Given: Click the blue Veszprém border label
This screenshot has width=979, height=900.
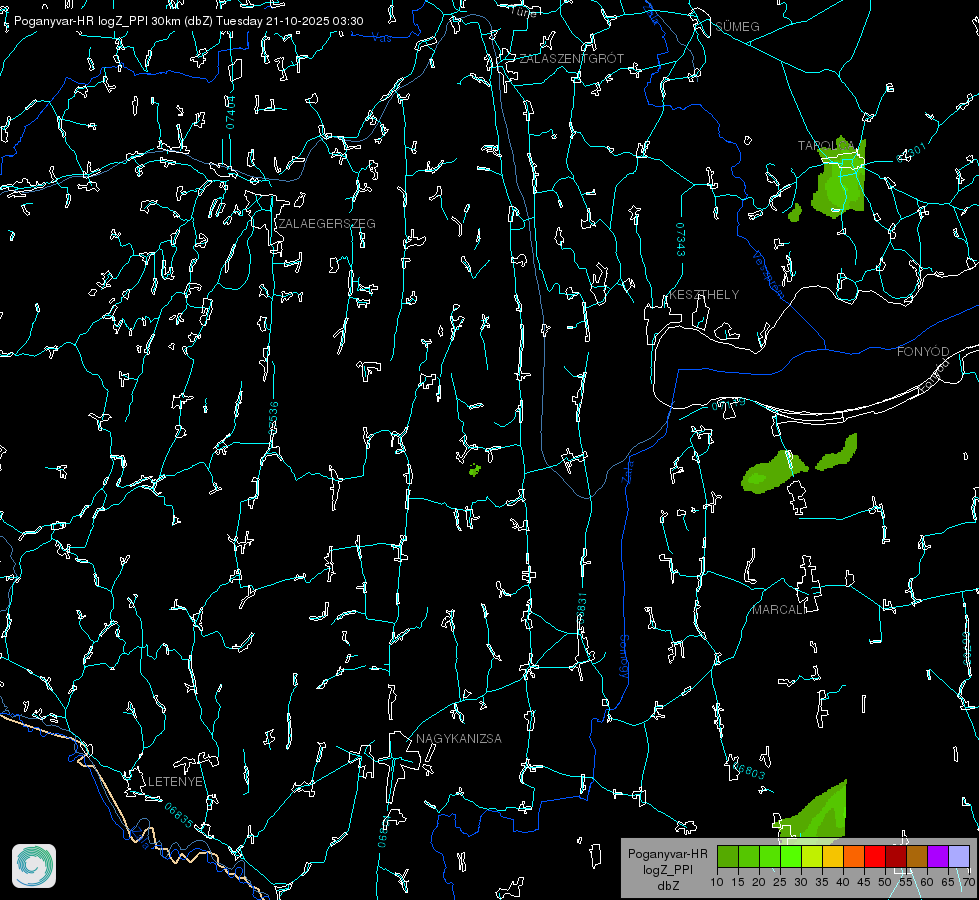Looking at the screenshot, I should (x=768, y=274).
